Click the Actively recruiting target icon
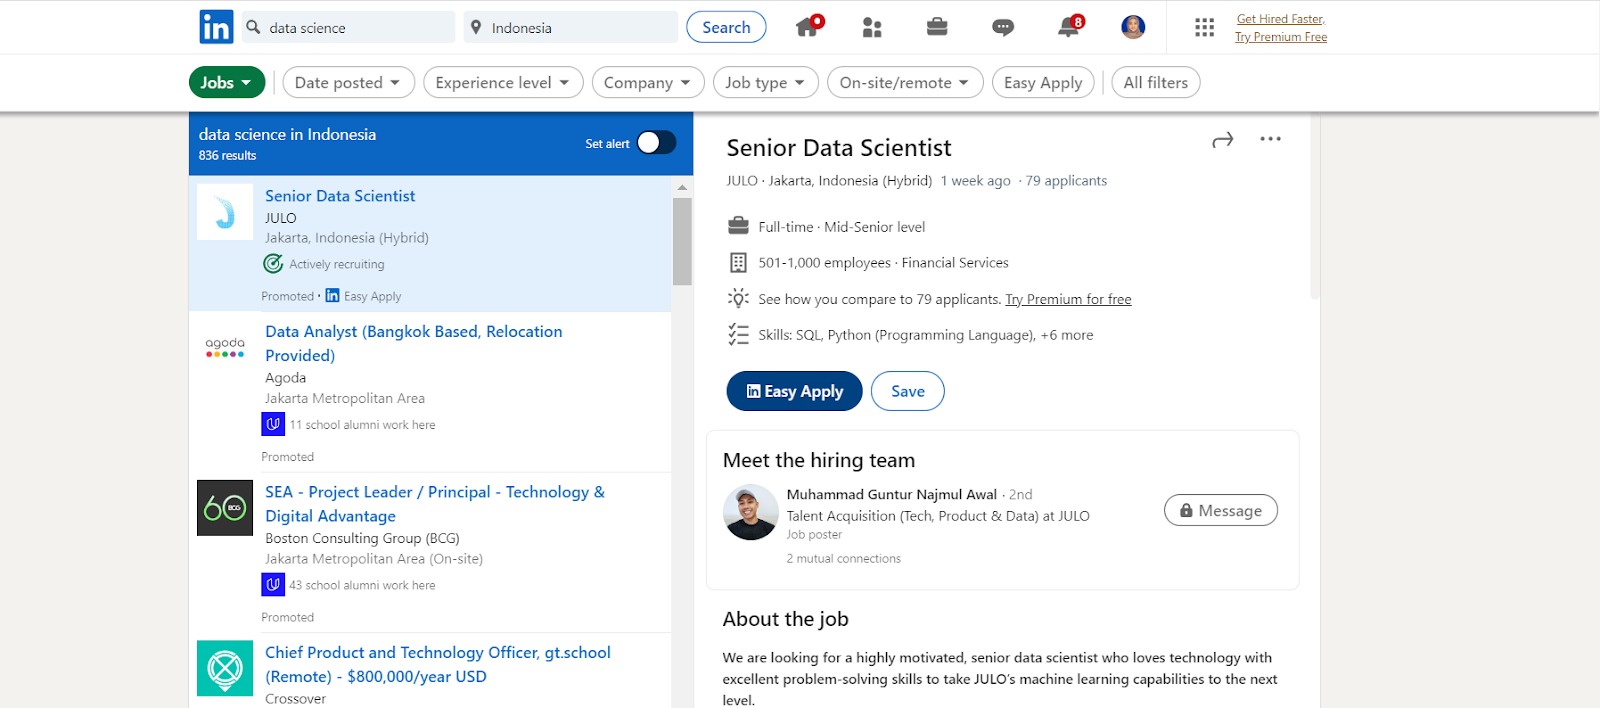This screenshot has height=708, width=1600. 273,264
